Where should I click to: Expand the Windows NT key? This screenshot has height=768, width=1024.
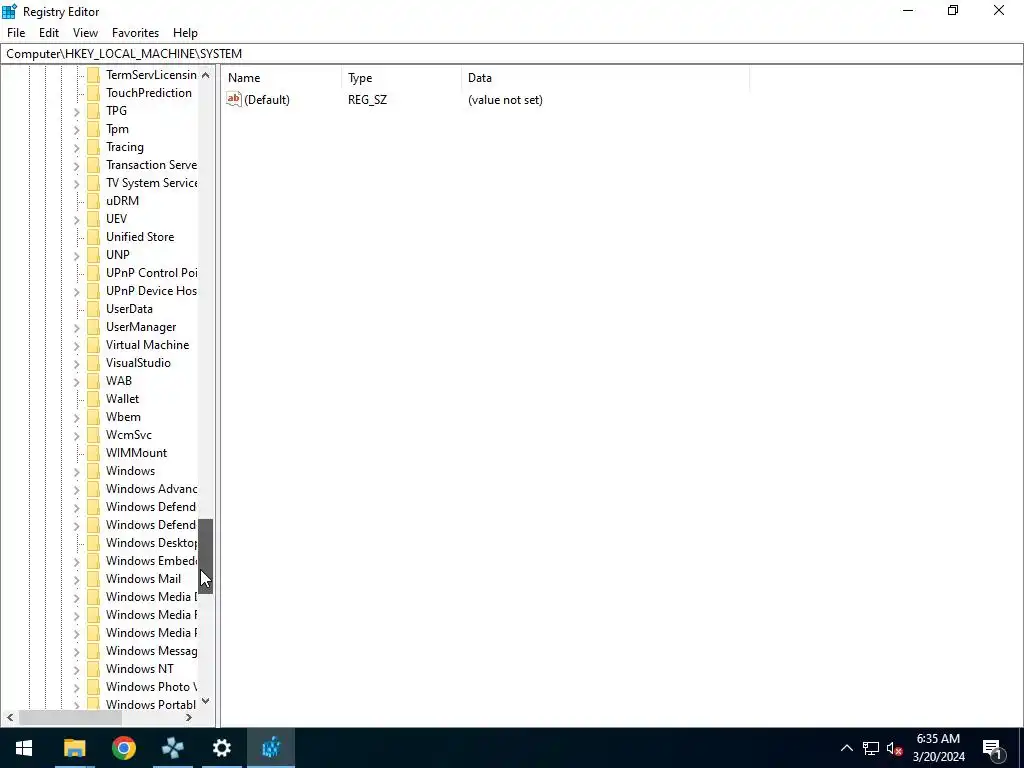pos(76,669)
